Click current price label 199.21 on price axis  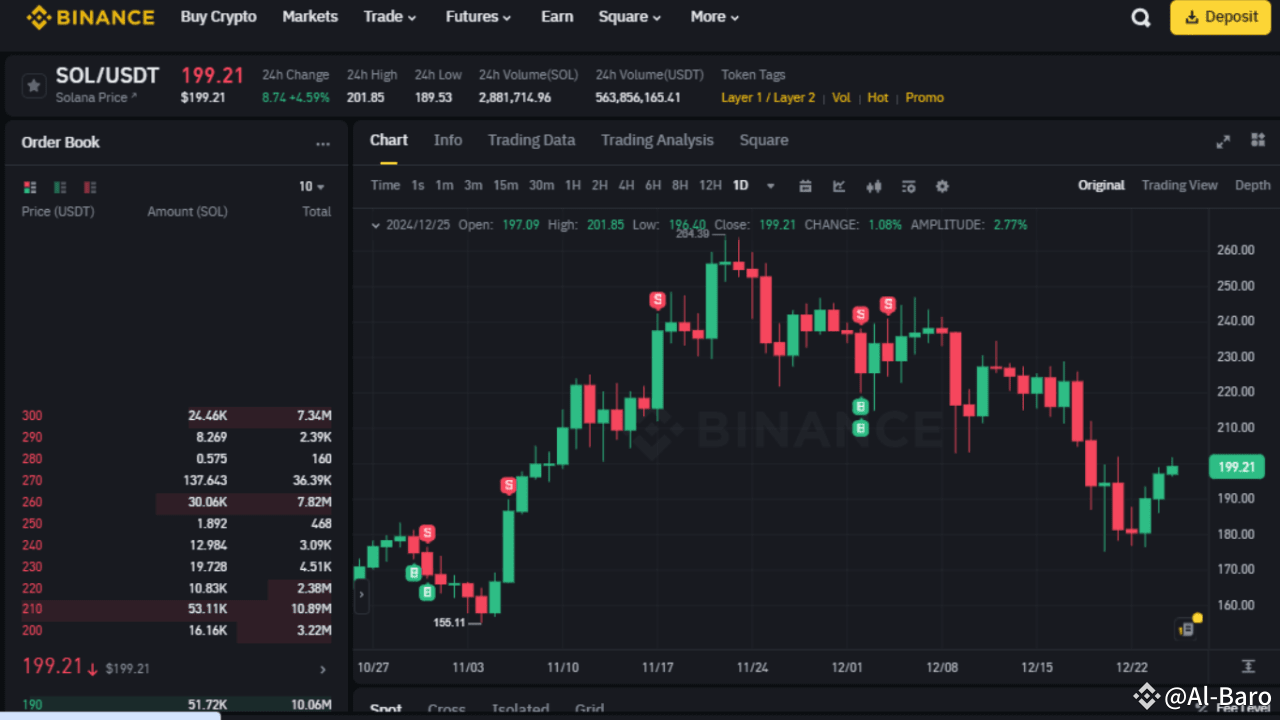[1236, 467]
